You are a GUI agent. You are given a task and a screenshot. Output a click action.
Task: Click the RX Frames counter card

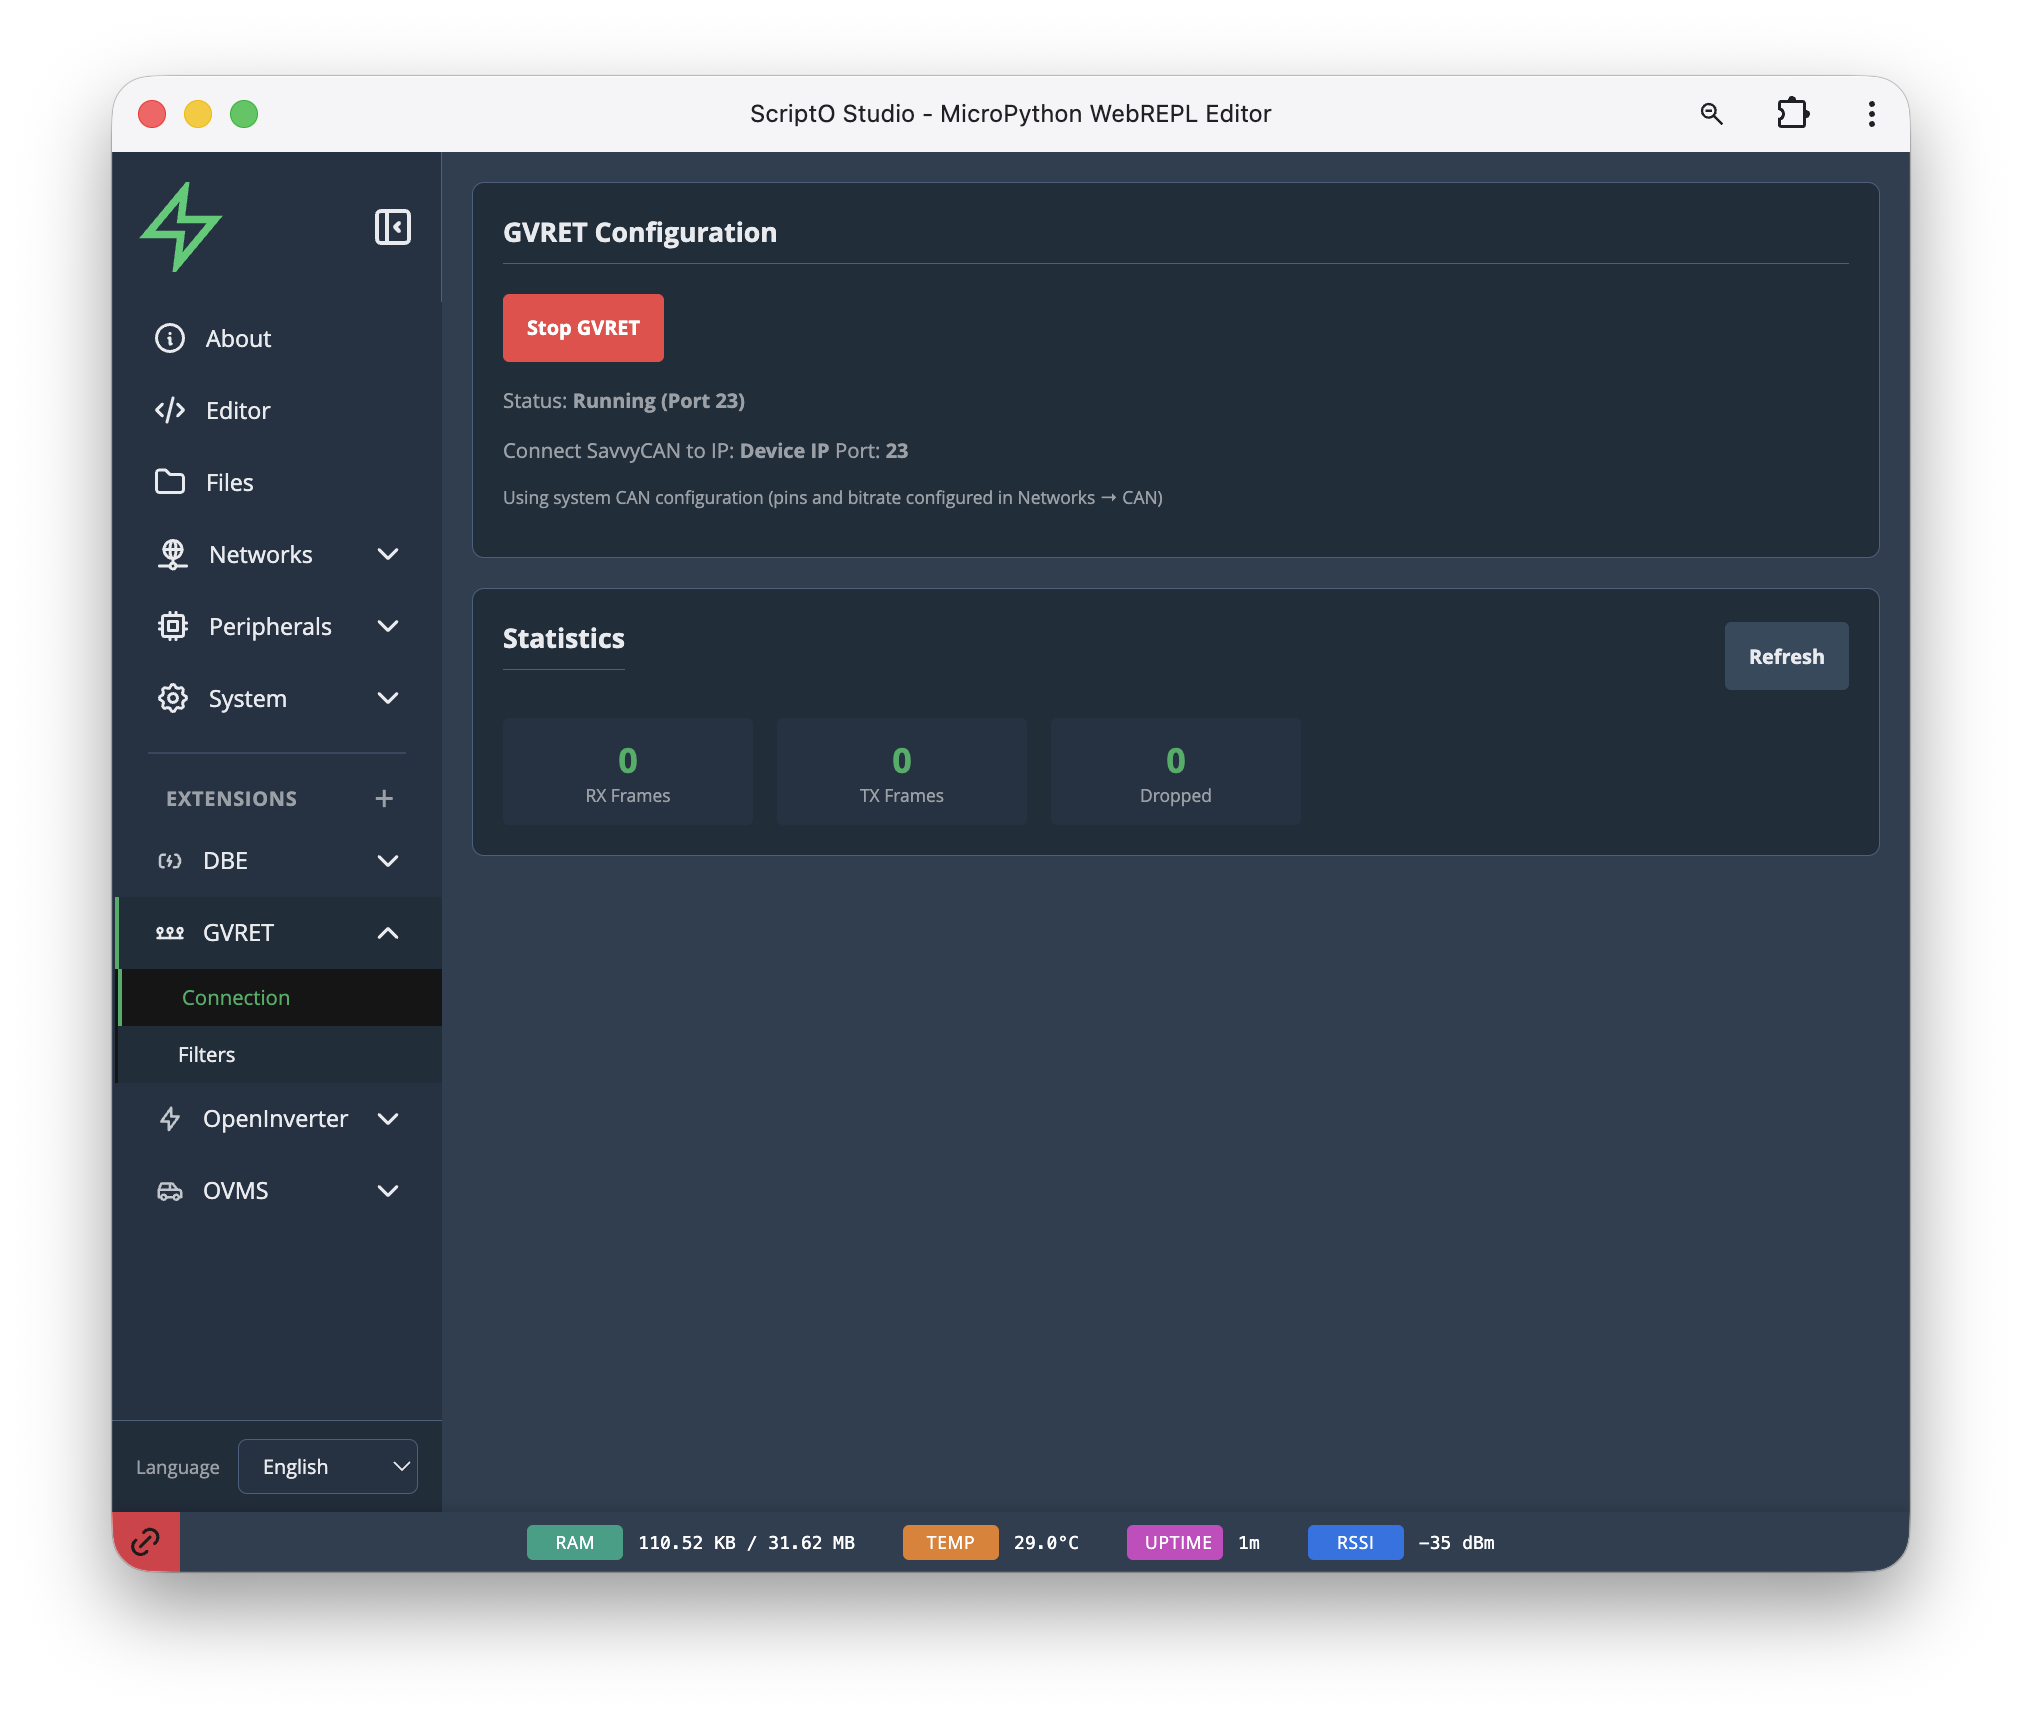pos(628,772)
